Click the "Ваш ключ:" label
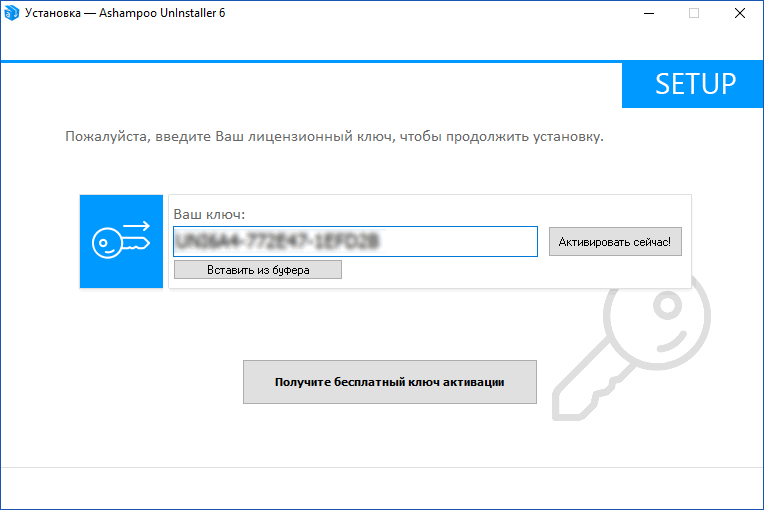Image resolution: width=764 pixels, height=510 pixels. [x=209, y=214]
